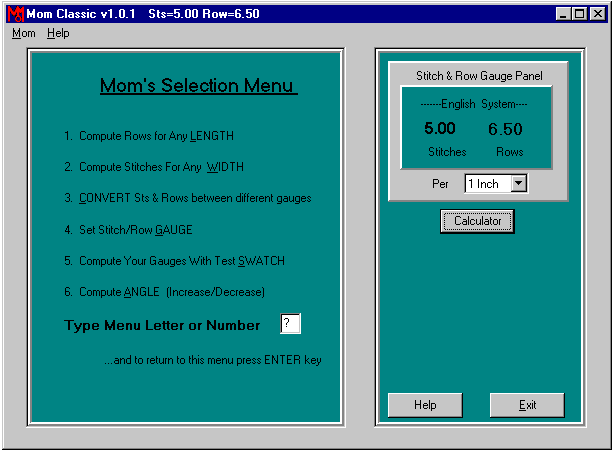614x452 pixels.
Task: Focus the menu letter or number input box
Action: click(290, 324)
